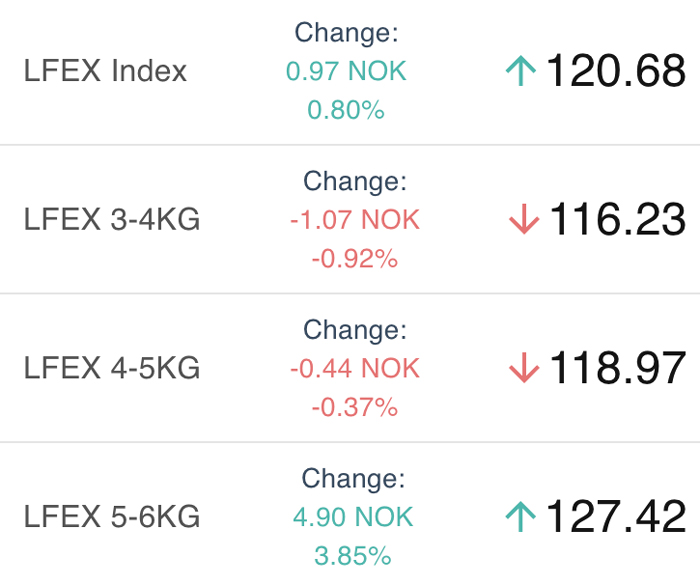
Task: Select the LFEX 3-4KG label
Action: pos(112,219)
